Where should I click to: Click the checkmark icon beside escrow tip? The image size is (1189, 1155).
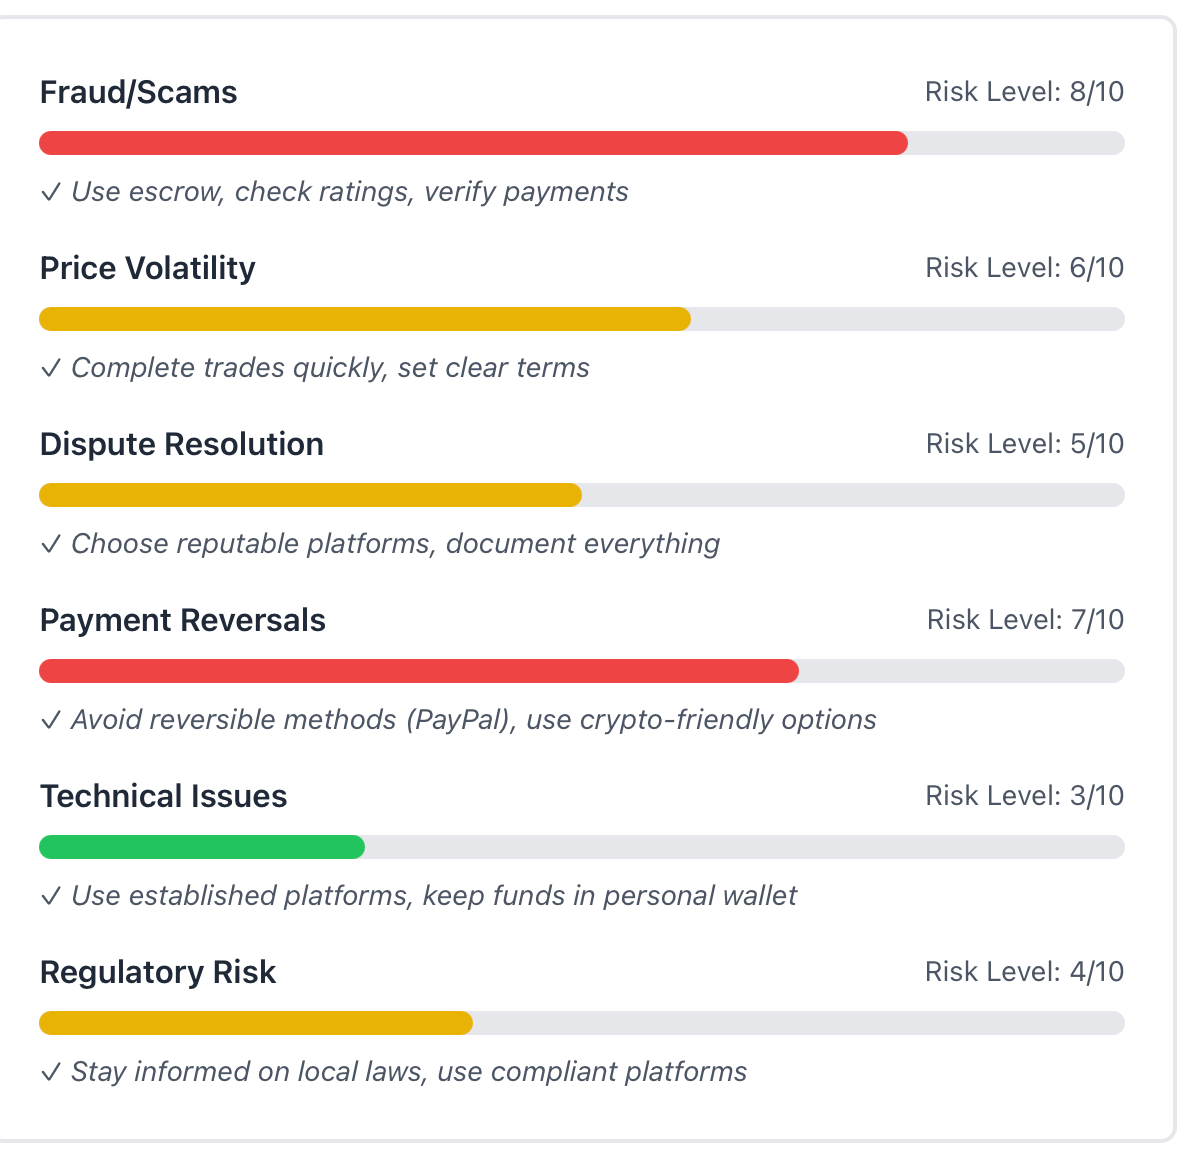51,192
